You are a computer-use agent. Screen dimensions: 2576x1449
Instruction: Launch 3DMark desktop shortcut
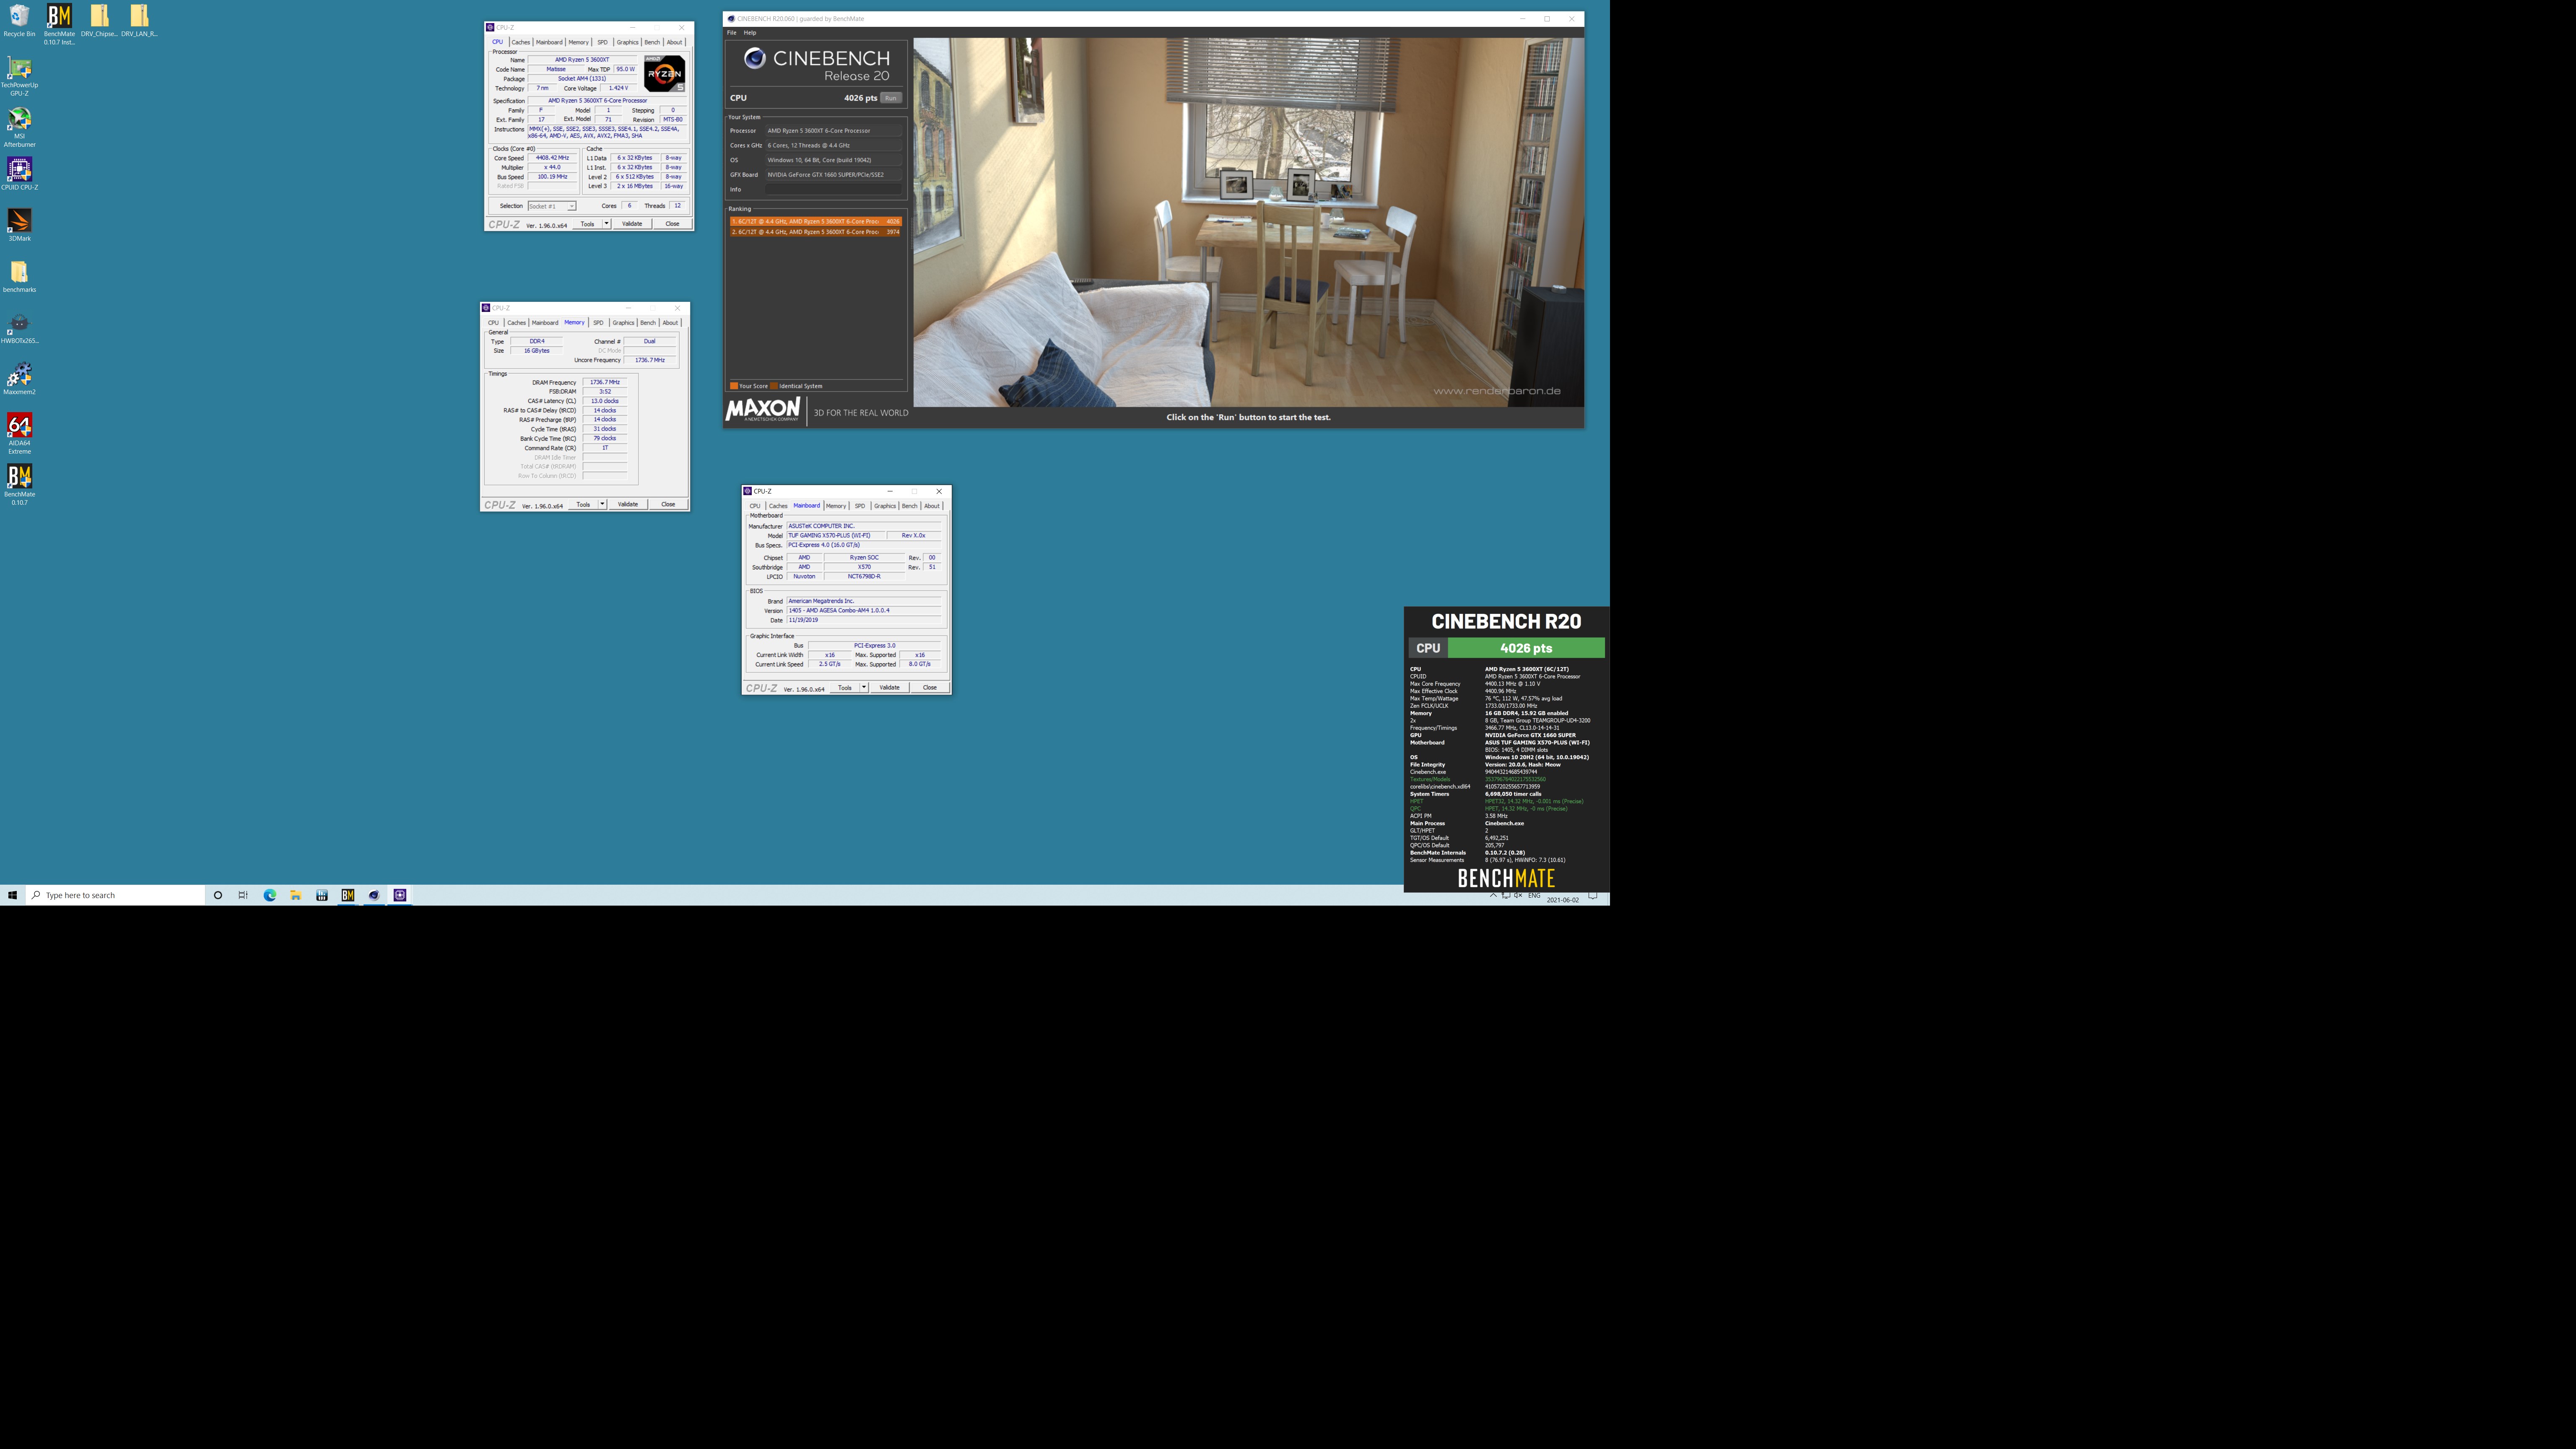[x=19, y=225]
